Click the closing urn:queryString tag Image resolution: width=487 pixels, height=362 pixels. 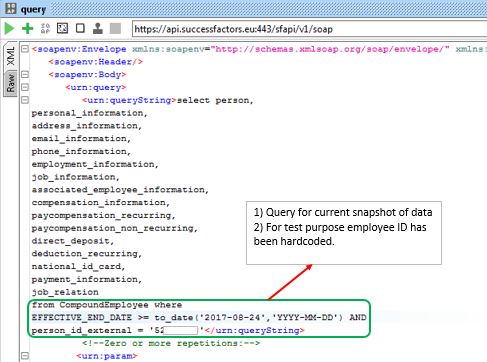pyautogui.click(x=254, y=331)
